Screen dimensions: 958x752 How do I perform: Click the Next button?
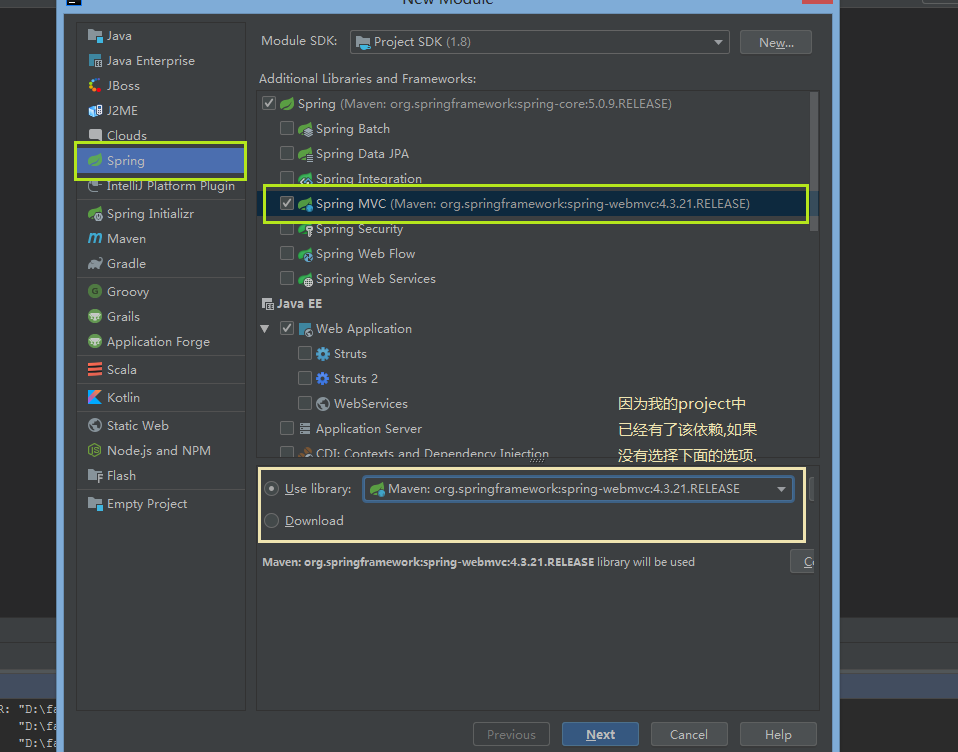tap(600, 734)
